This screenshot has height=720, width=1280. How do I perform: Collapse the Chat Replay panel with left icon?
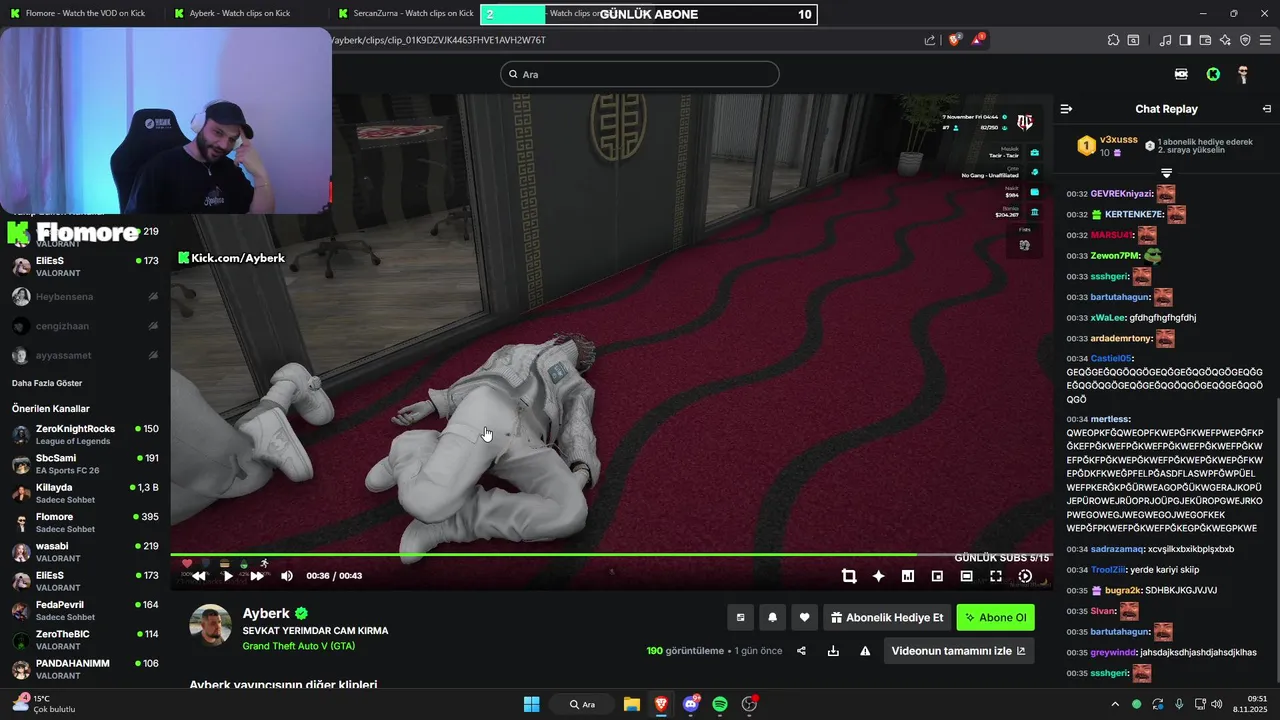[x=1066, y=109]
